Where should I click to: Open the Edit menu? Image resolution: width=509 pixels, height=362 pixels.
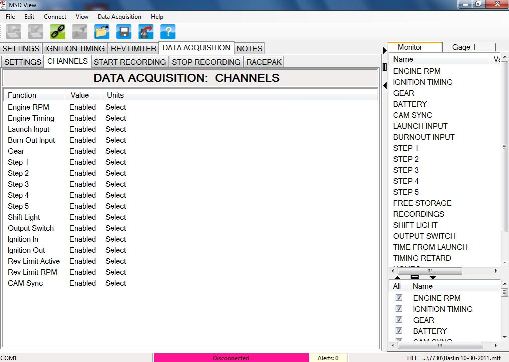[29, 16]
